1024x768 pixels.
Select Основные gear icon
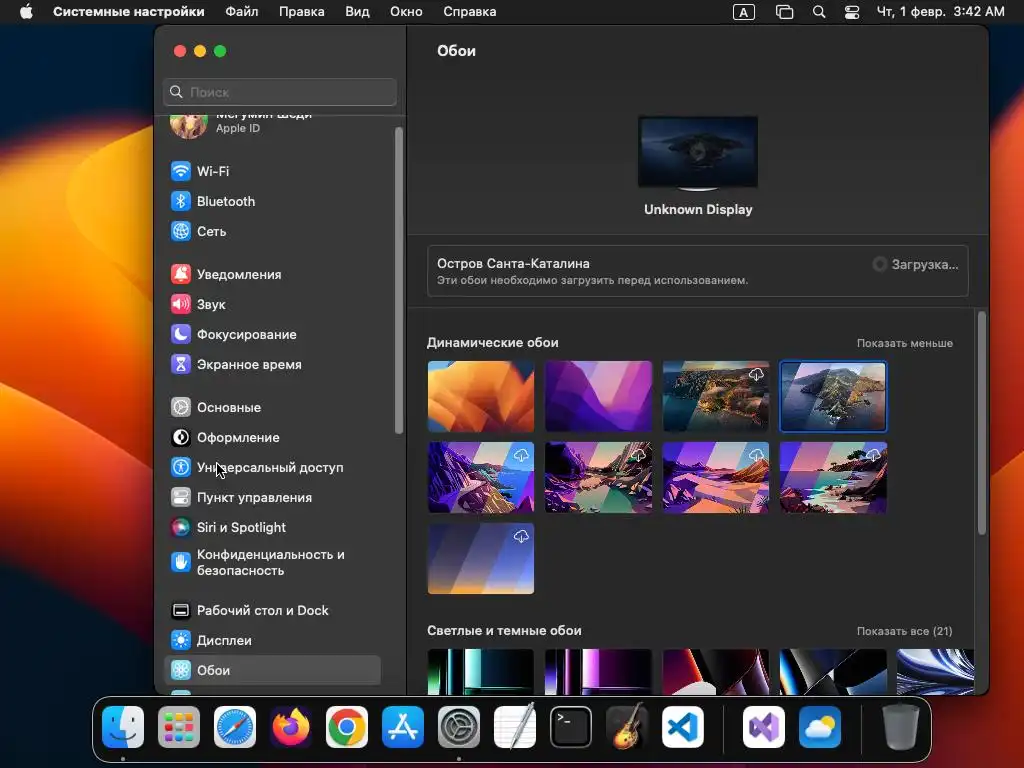pos(181,408)
